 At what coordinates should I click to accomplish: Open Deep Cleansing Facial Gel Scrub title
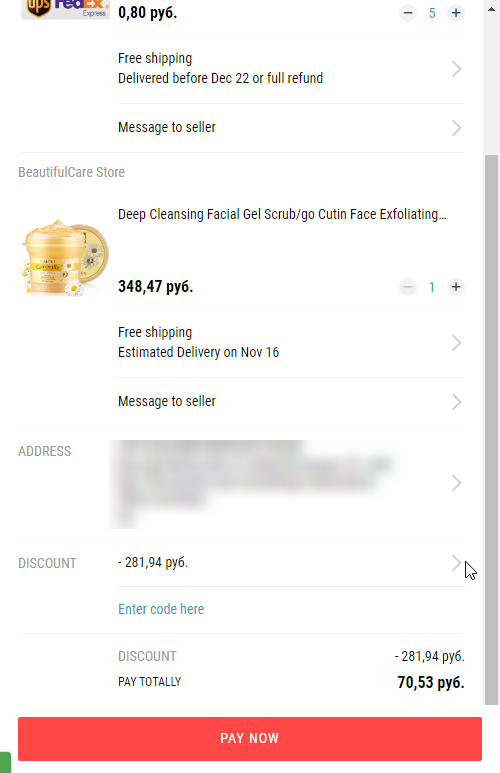tap(282, 214)
